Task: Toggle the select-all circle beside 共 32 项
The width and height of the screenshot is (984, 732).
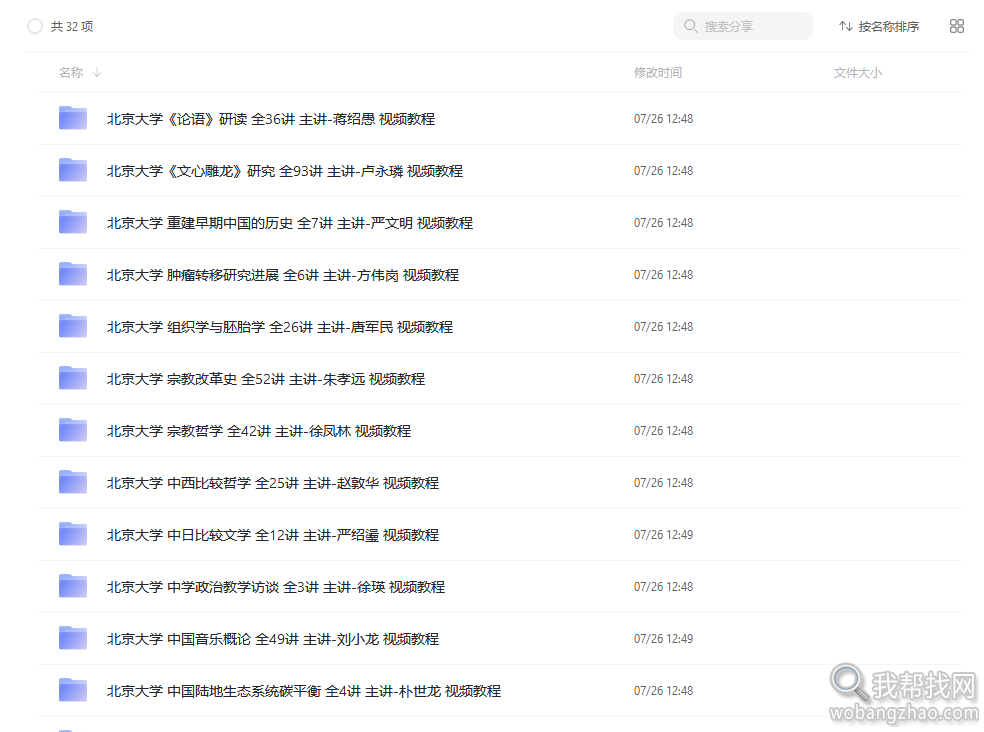Action: pos(35,26)
